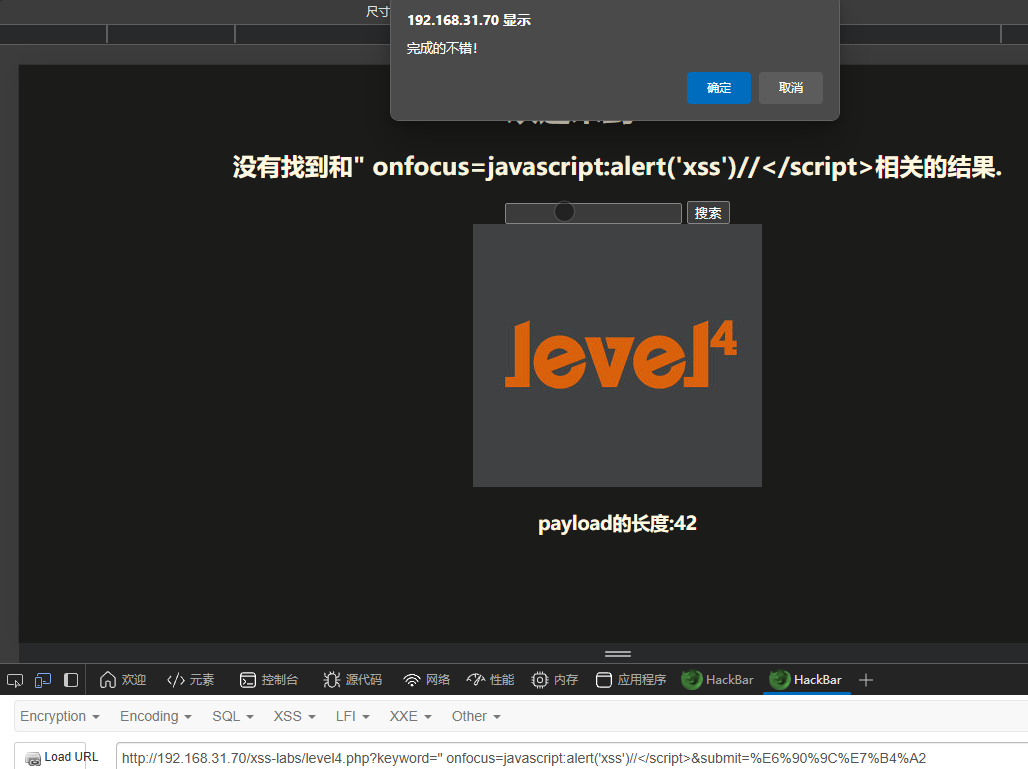Click the 搜索 search button
1028x769 pixels.
(x=708, y=213)
